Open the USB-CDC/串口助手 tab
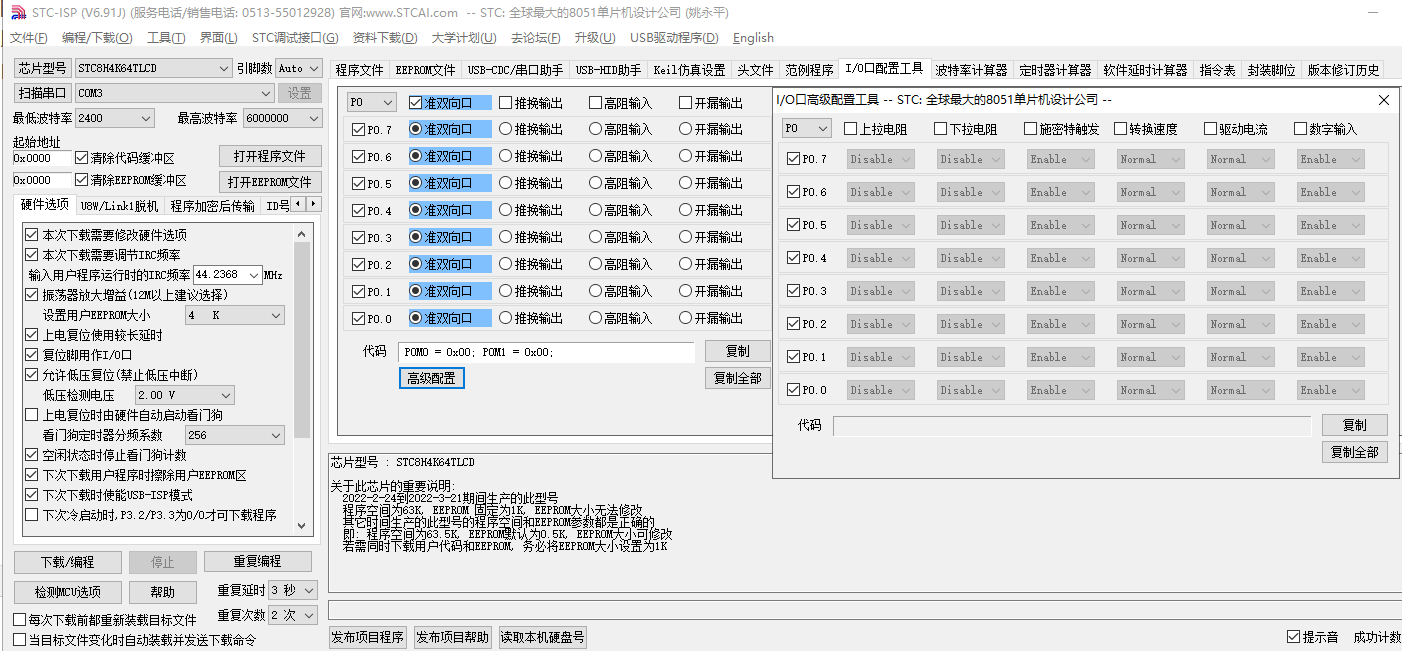 pos(515,70)
